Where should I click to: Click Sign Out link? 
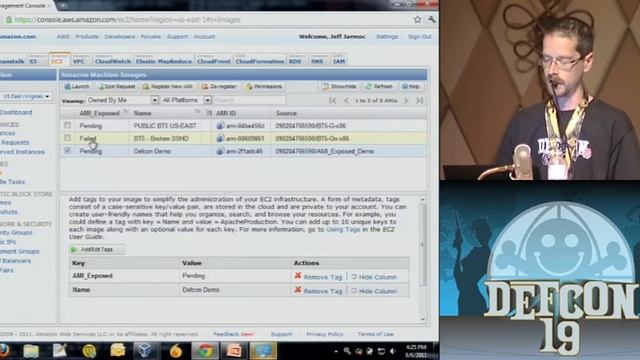coord(420,37)
